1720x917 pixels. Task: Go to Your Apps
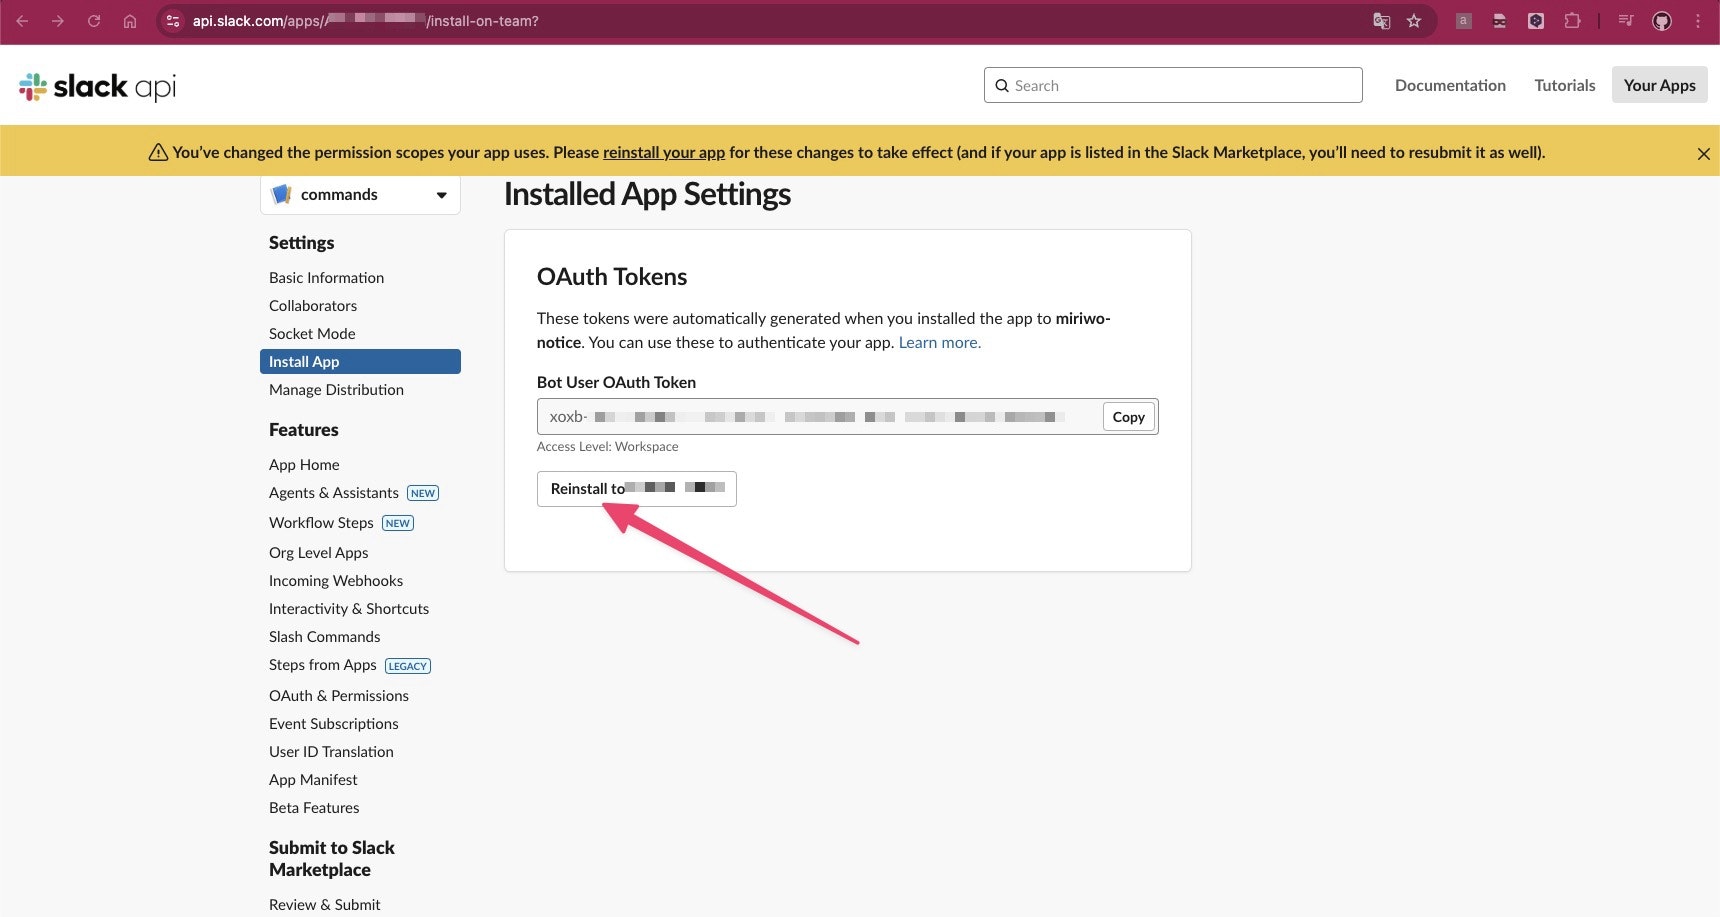1660,85
